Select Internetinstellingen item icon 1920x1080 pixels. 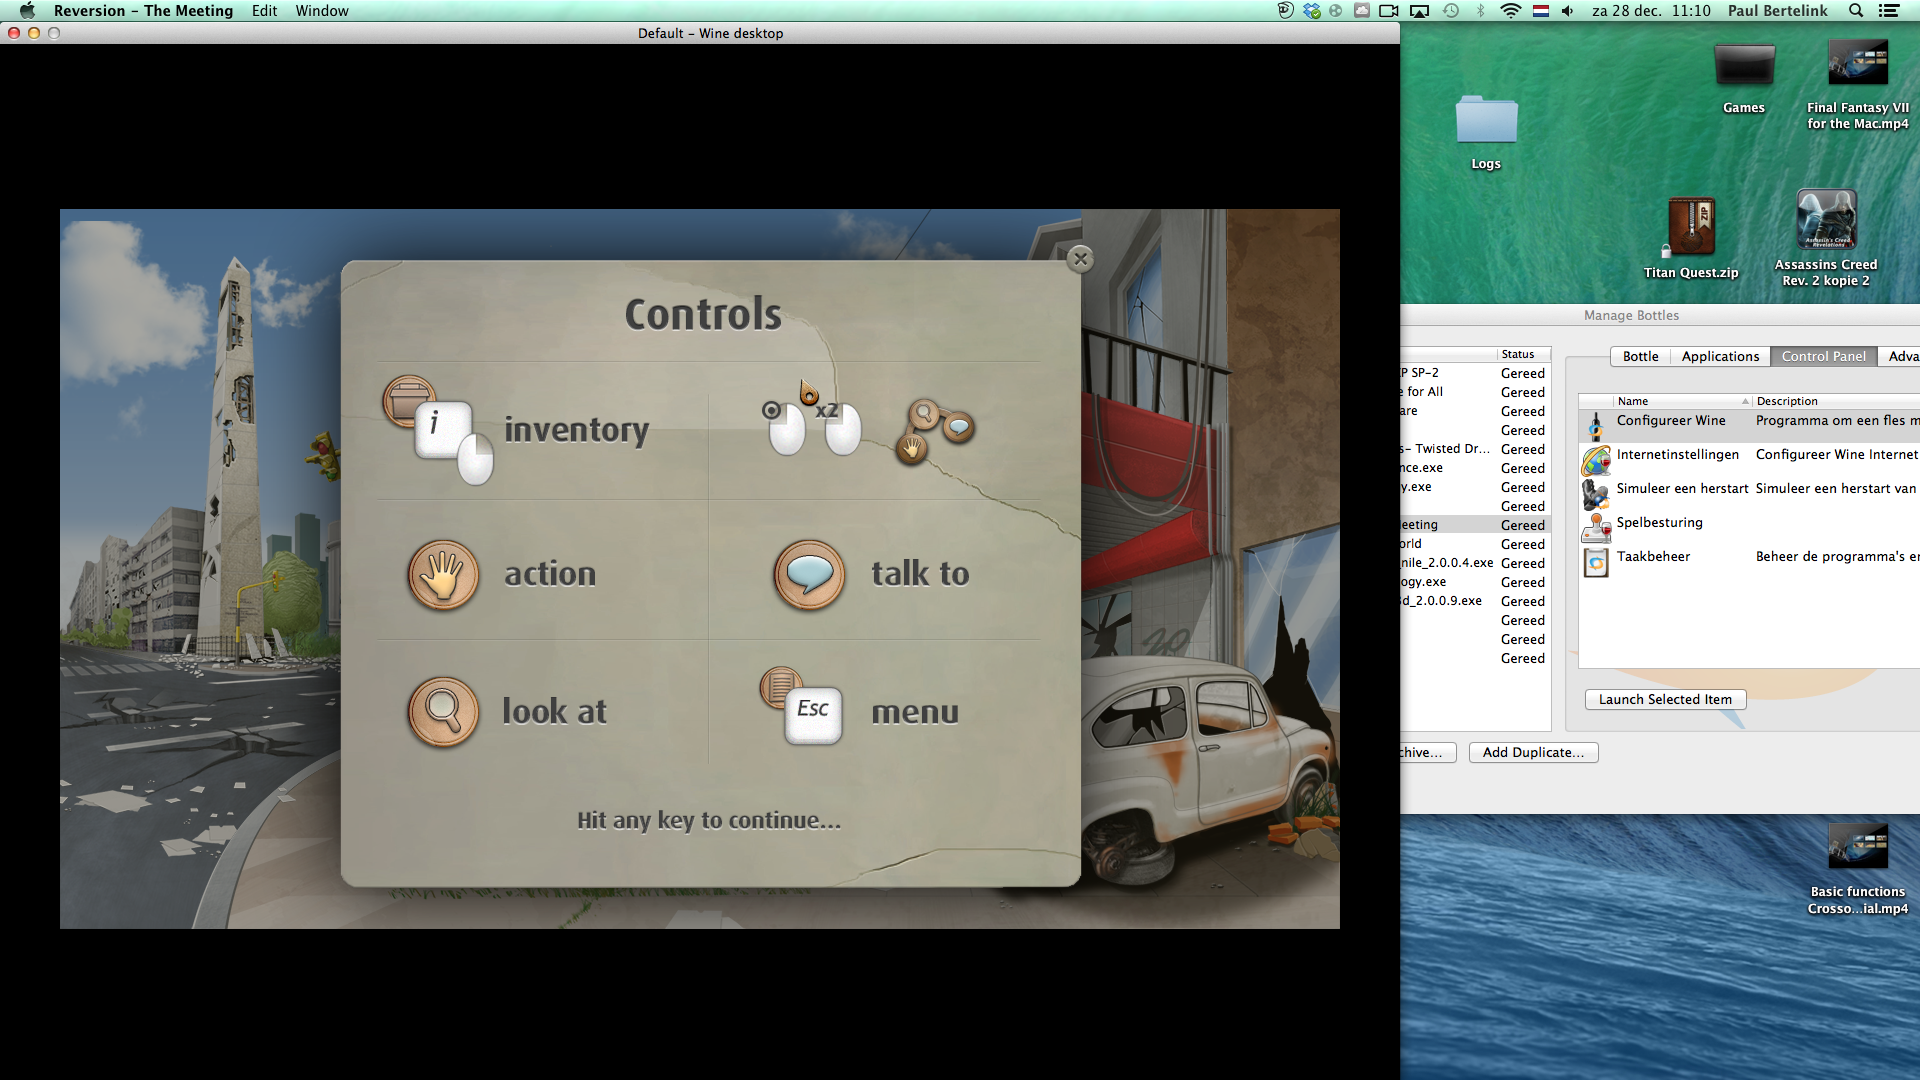point(1596,460)
